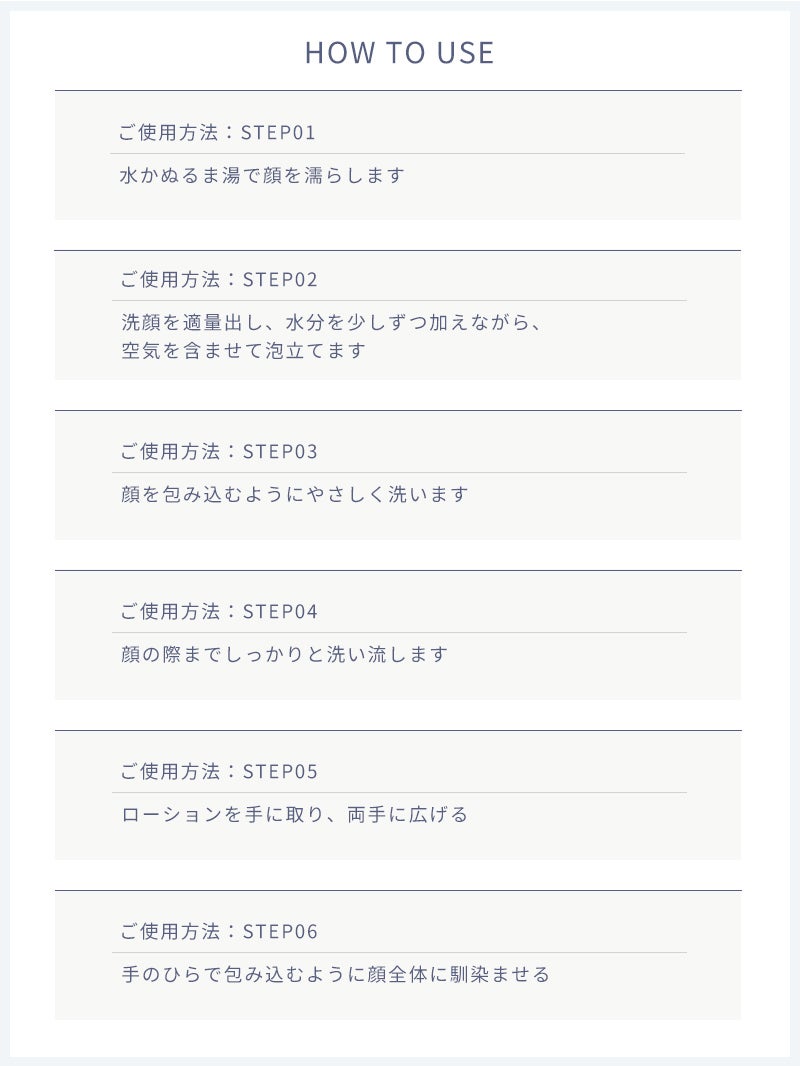Click the text 顔の際までしっかりと洗い流します
This screenshot has width=800, height=1066.
(x=284, y=654)
